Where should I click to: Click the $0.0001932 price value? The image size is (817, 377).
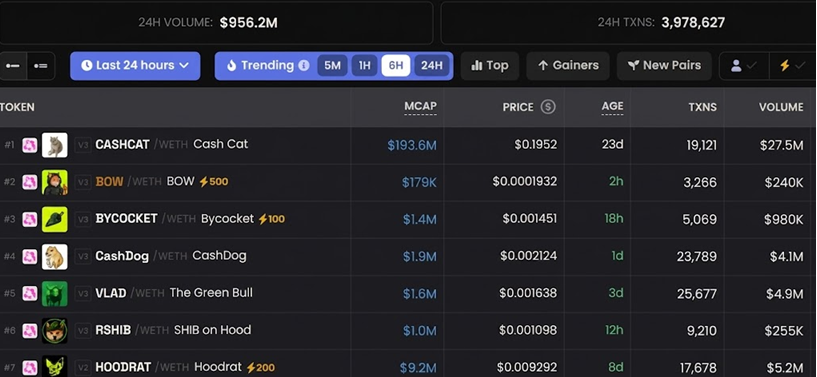(x=525, y=182)
